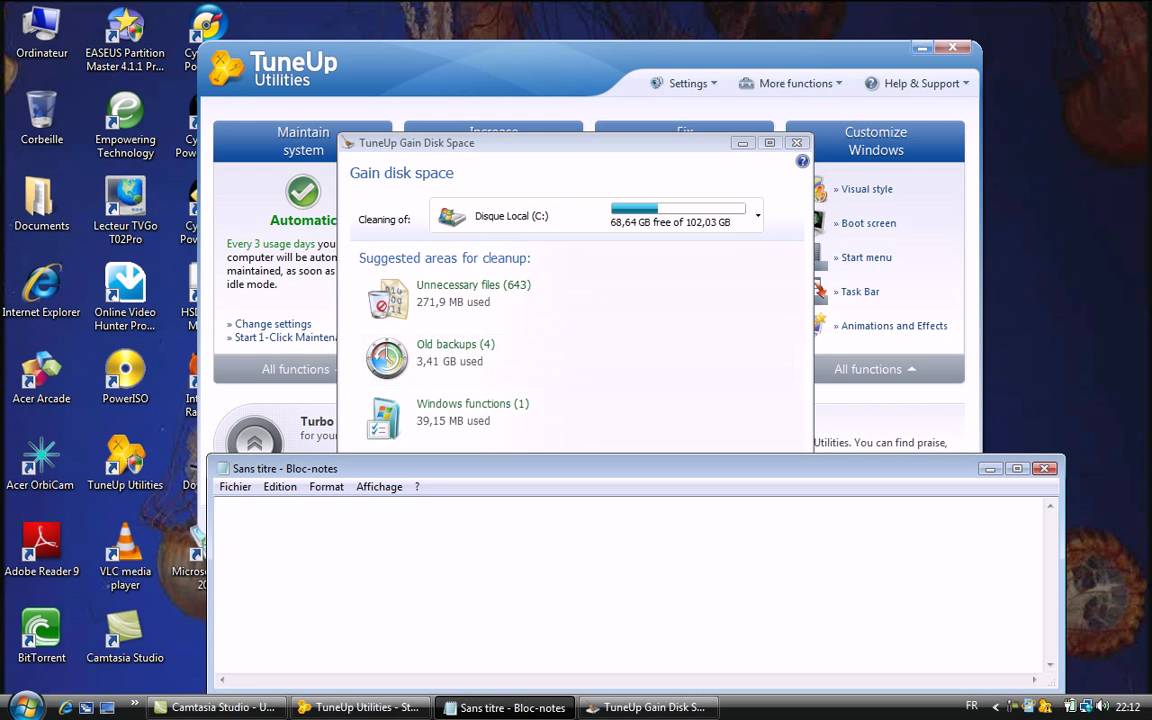This screenshot has width=1152, height=720.
Task: Switch to Sans titre - Bloc-notes taskbar button
Action: pos(505,708)
